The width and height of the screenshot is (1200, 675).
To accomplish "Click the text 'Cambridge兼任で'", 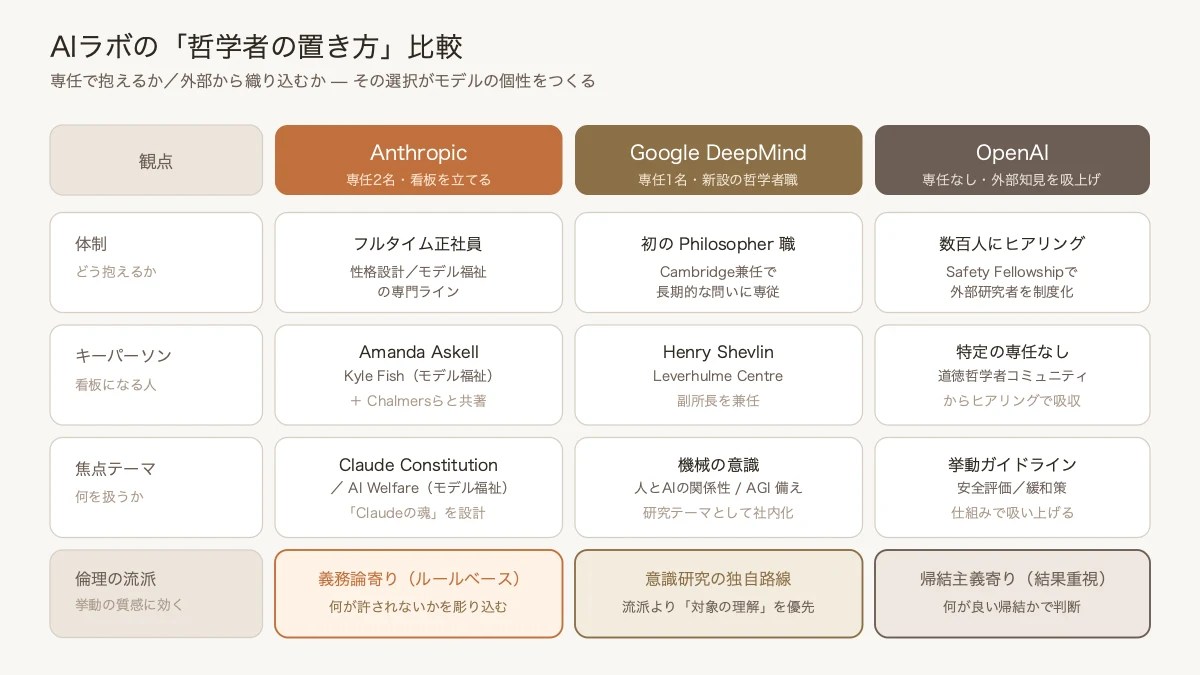I will pyautogui.click(x=718, y=271).
